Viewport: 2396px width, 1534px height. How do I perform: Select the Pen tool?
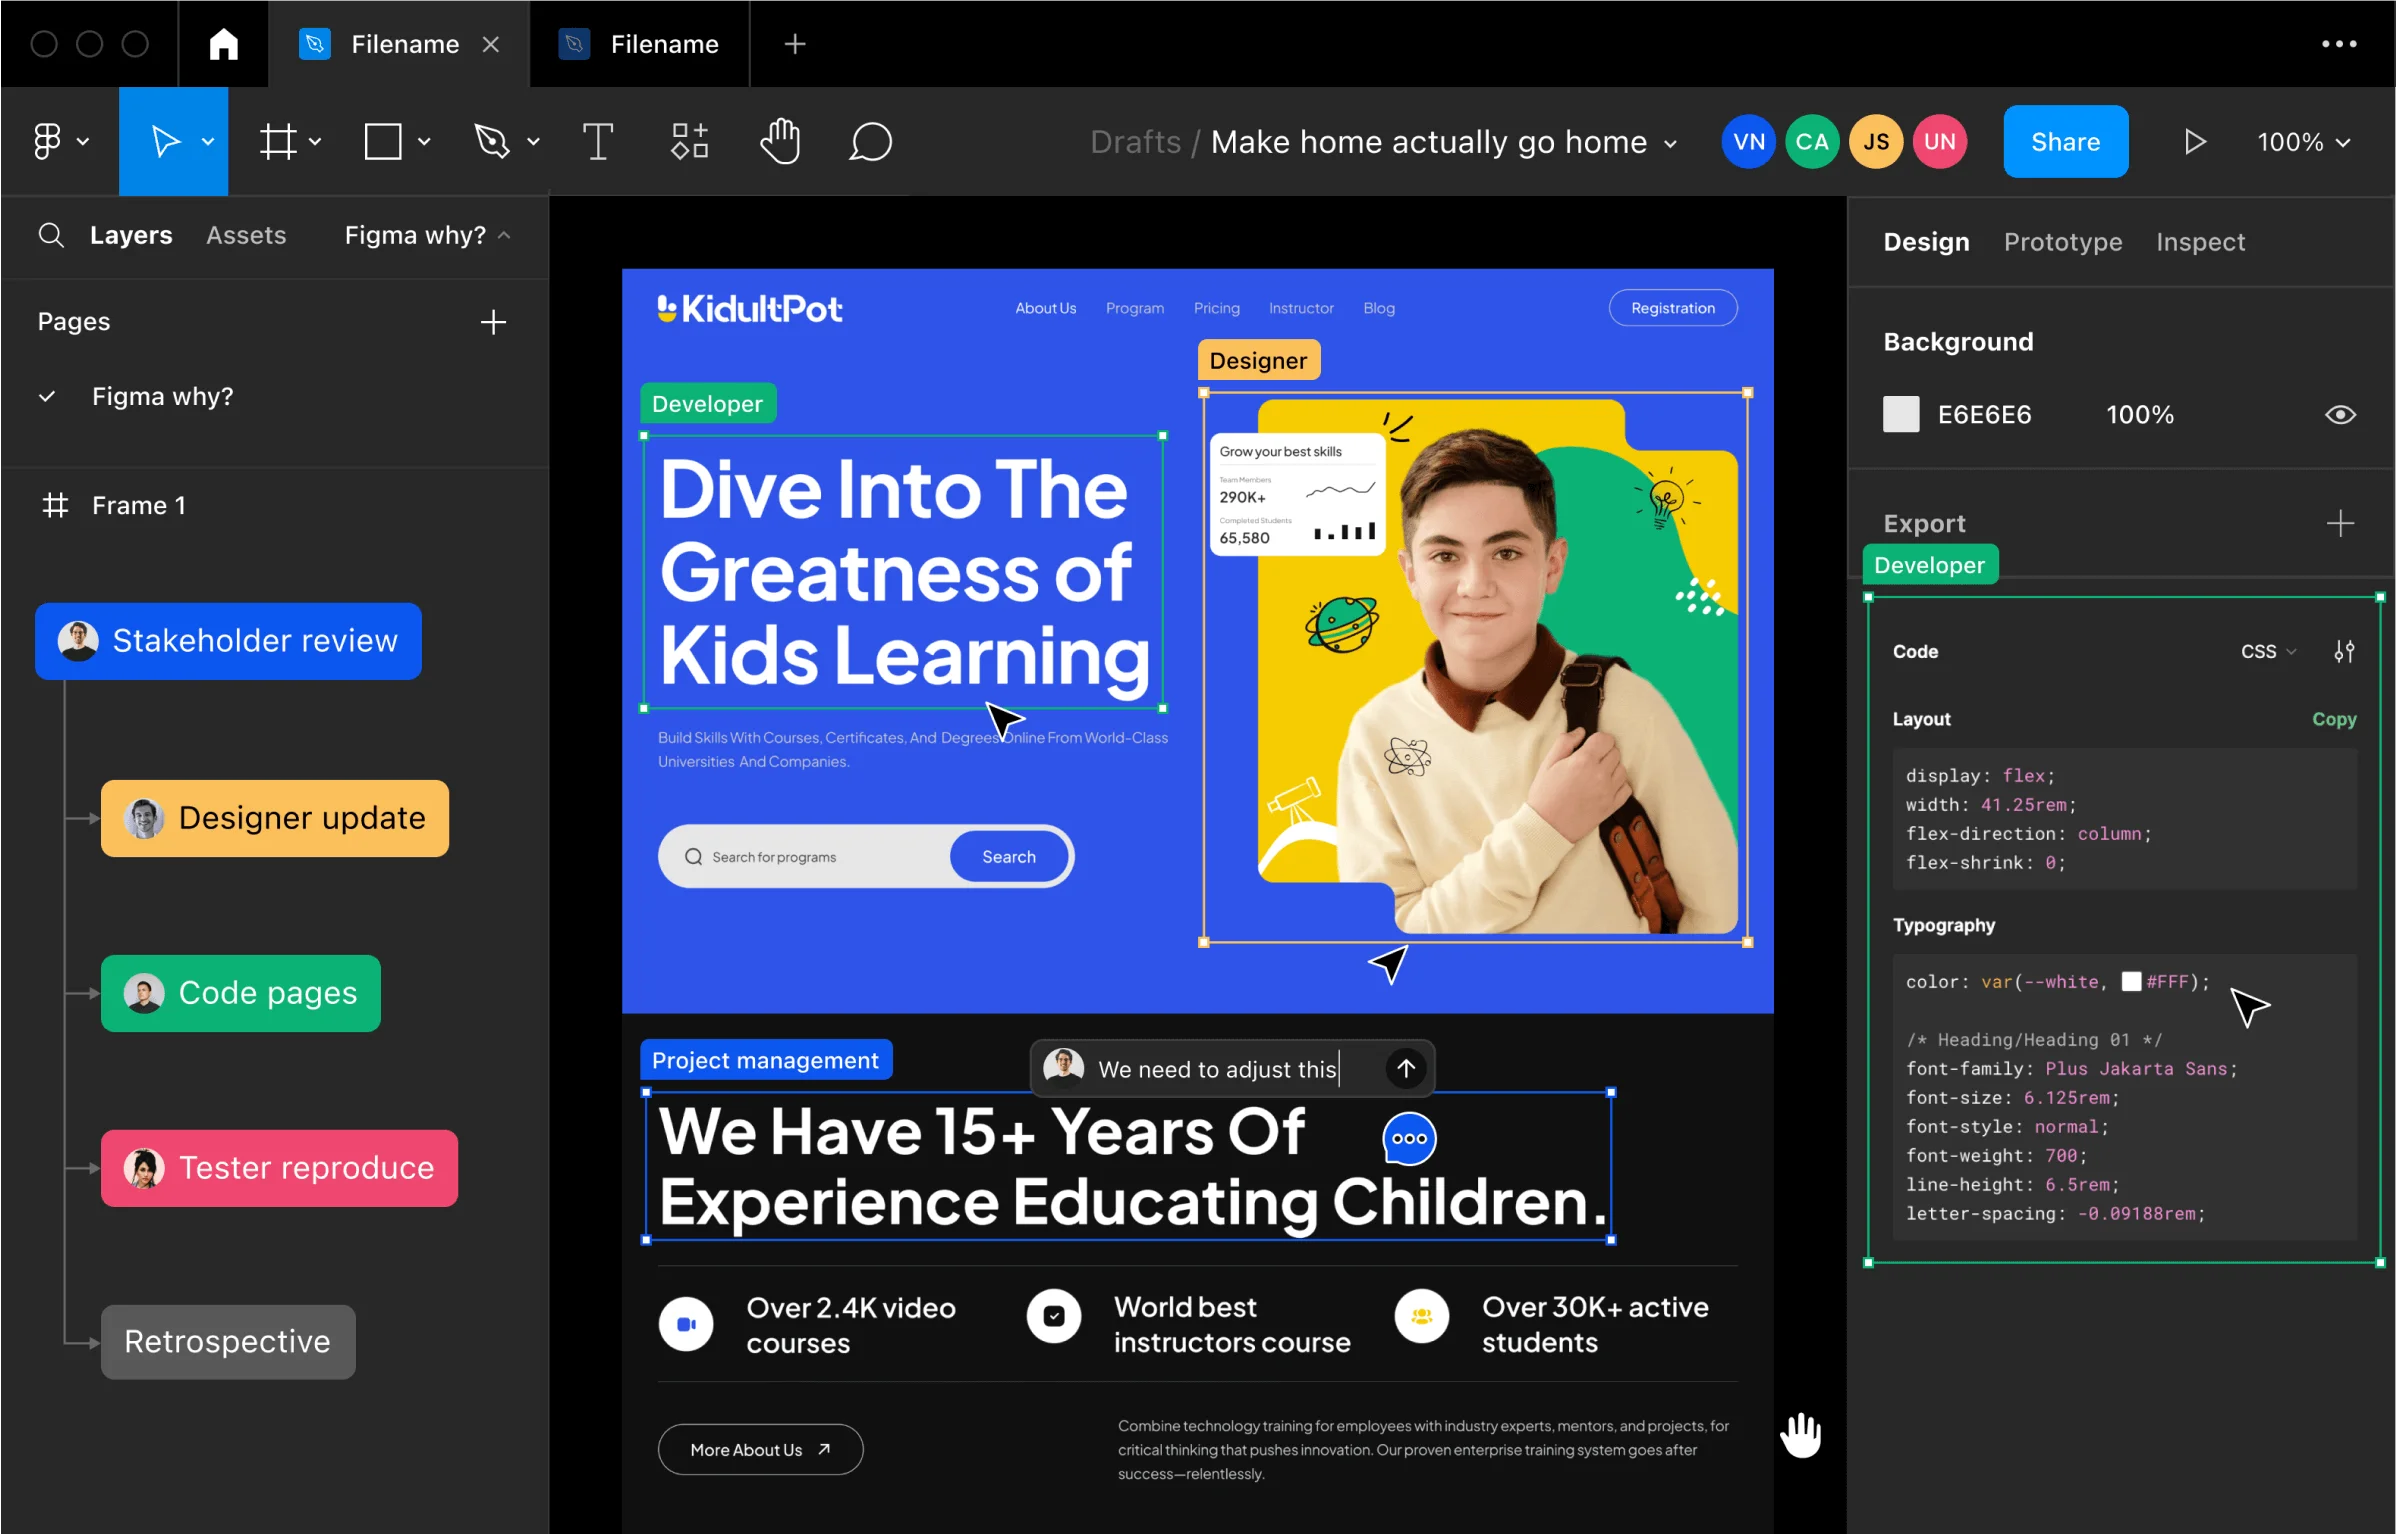(x=492, y=142)
